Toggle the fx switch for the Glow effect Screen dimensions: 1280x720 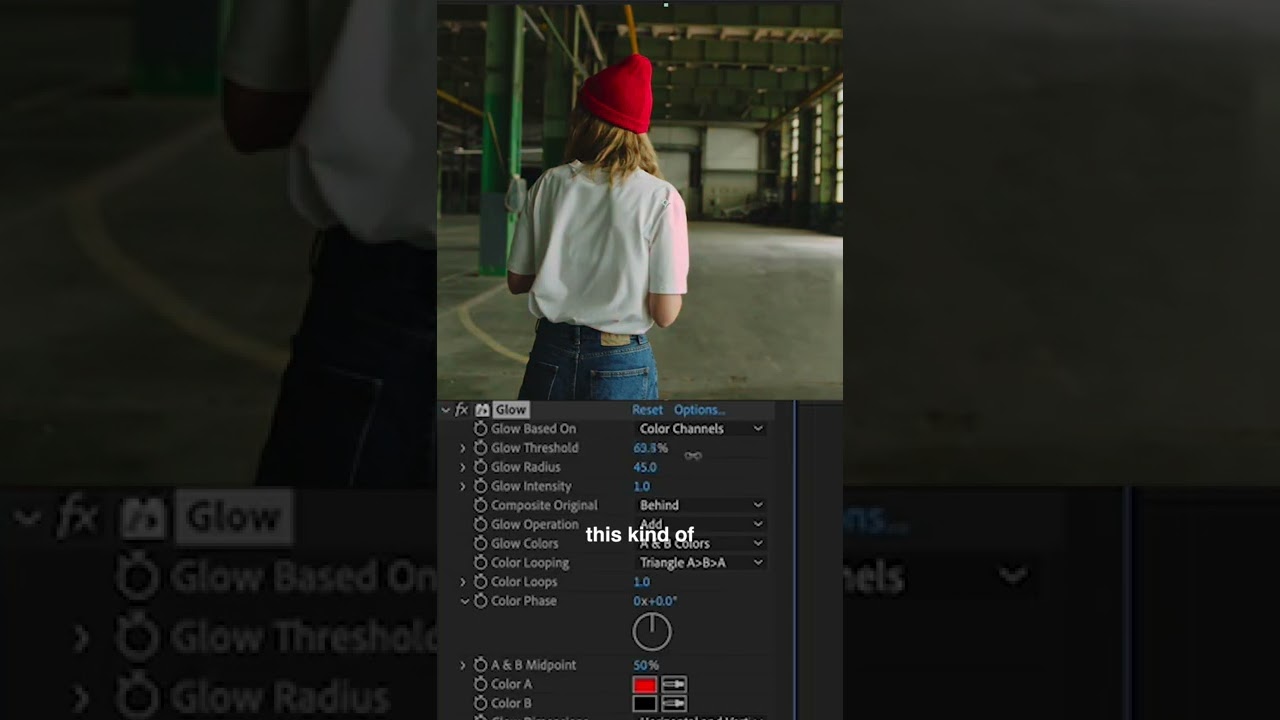click(462, 410)
